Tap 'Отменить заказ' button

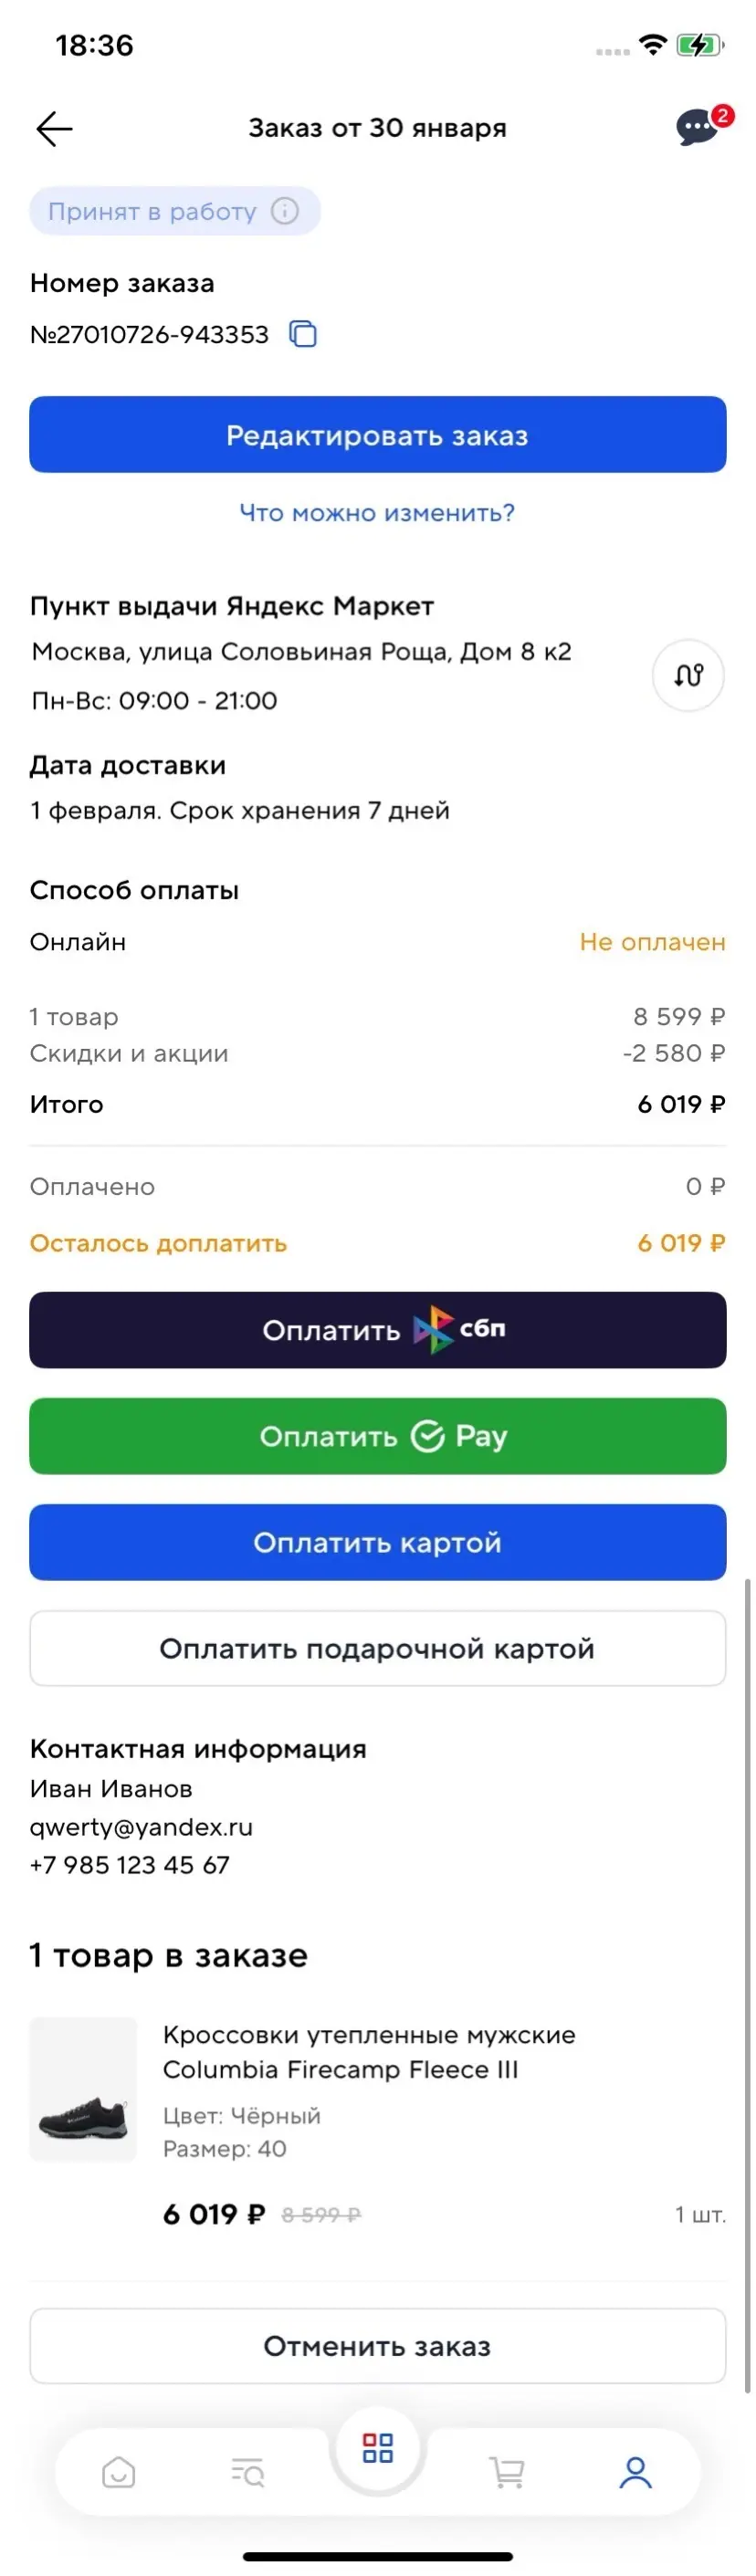378,2346
